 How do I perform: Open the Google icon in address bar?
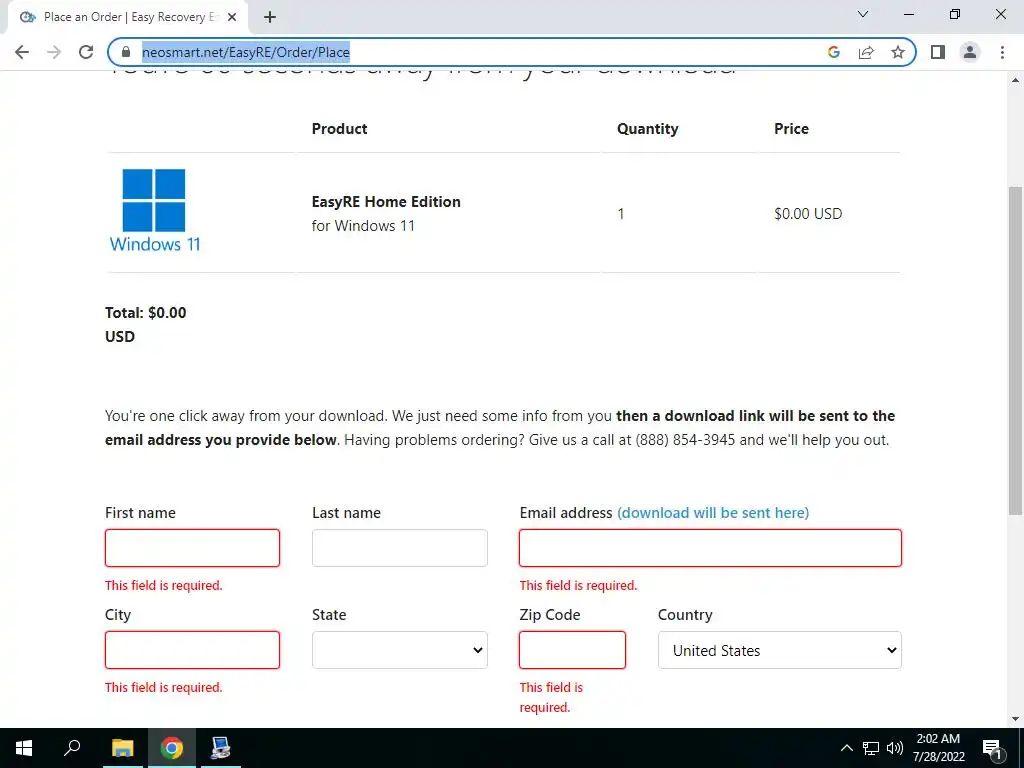point(833,52)
